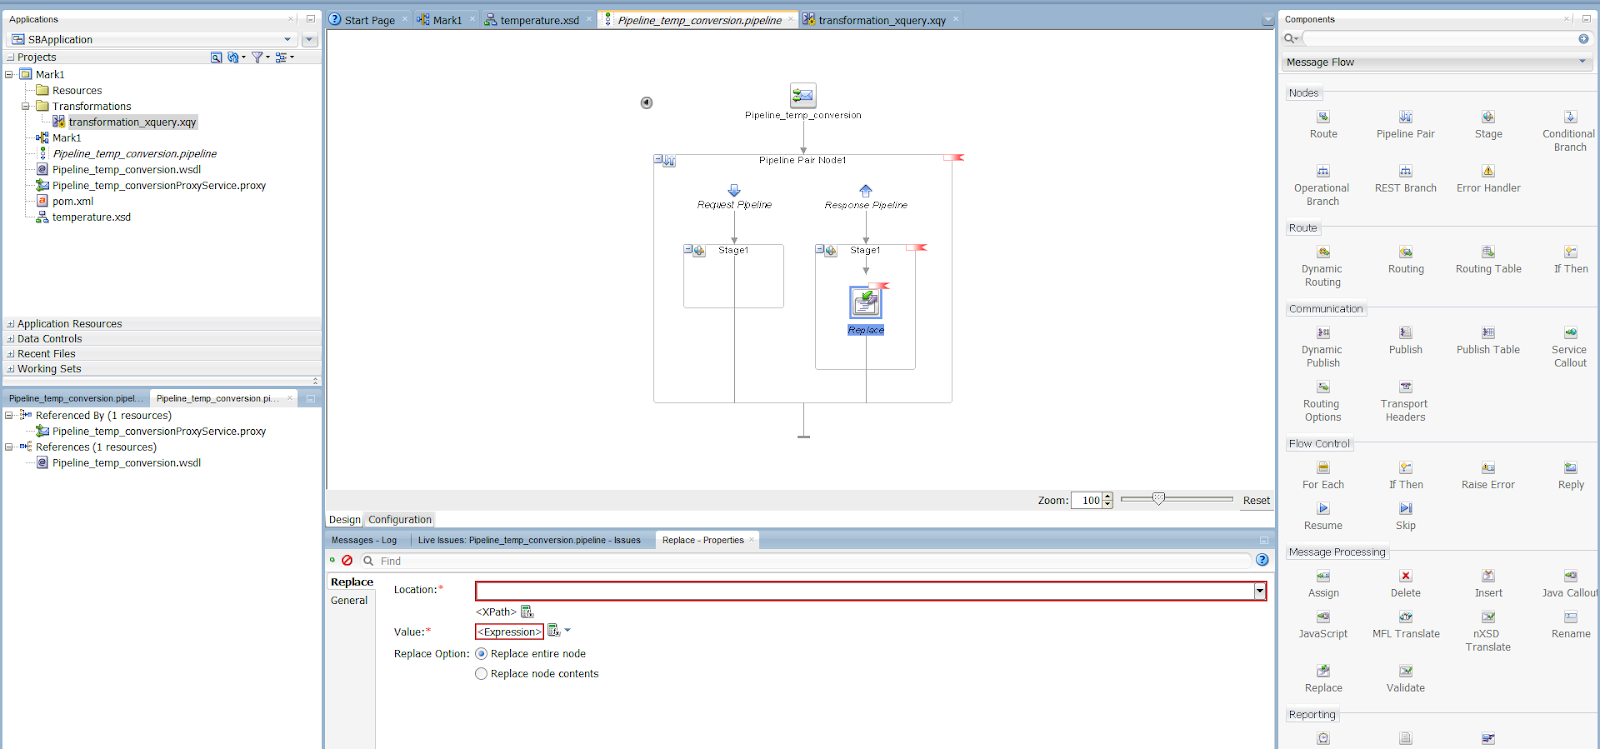Open the Location dropdown arrow
The width and height of the screenshot is (1600, 749).
click(1260, 591)
